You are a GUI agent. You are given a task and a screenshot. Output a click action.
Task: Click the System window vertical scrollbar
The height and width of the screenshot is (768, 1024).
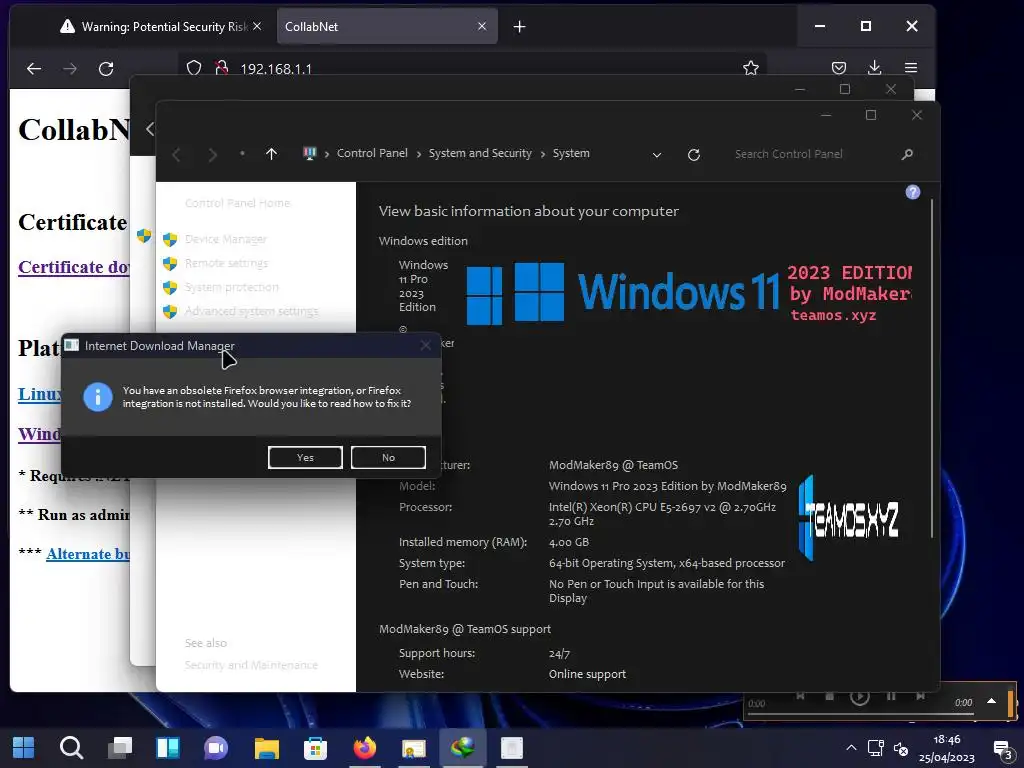[932, 369]
